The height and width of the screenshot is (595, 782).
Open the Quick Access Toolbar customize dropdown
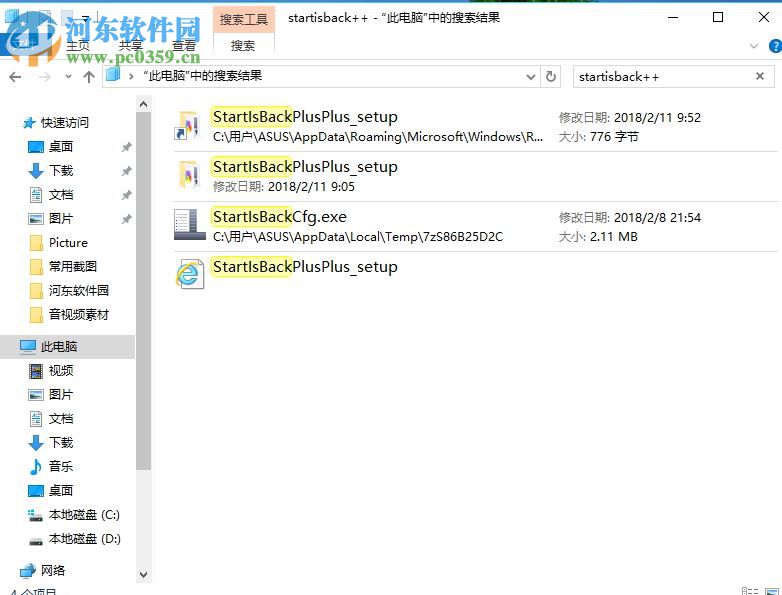pyautogui.click(x=86, y=18)
